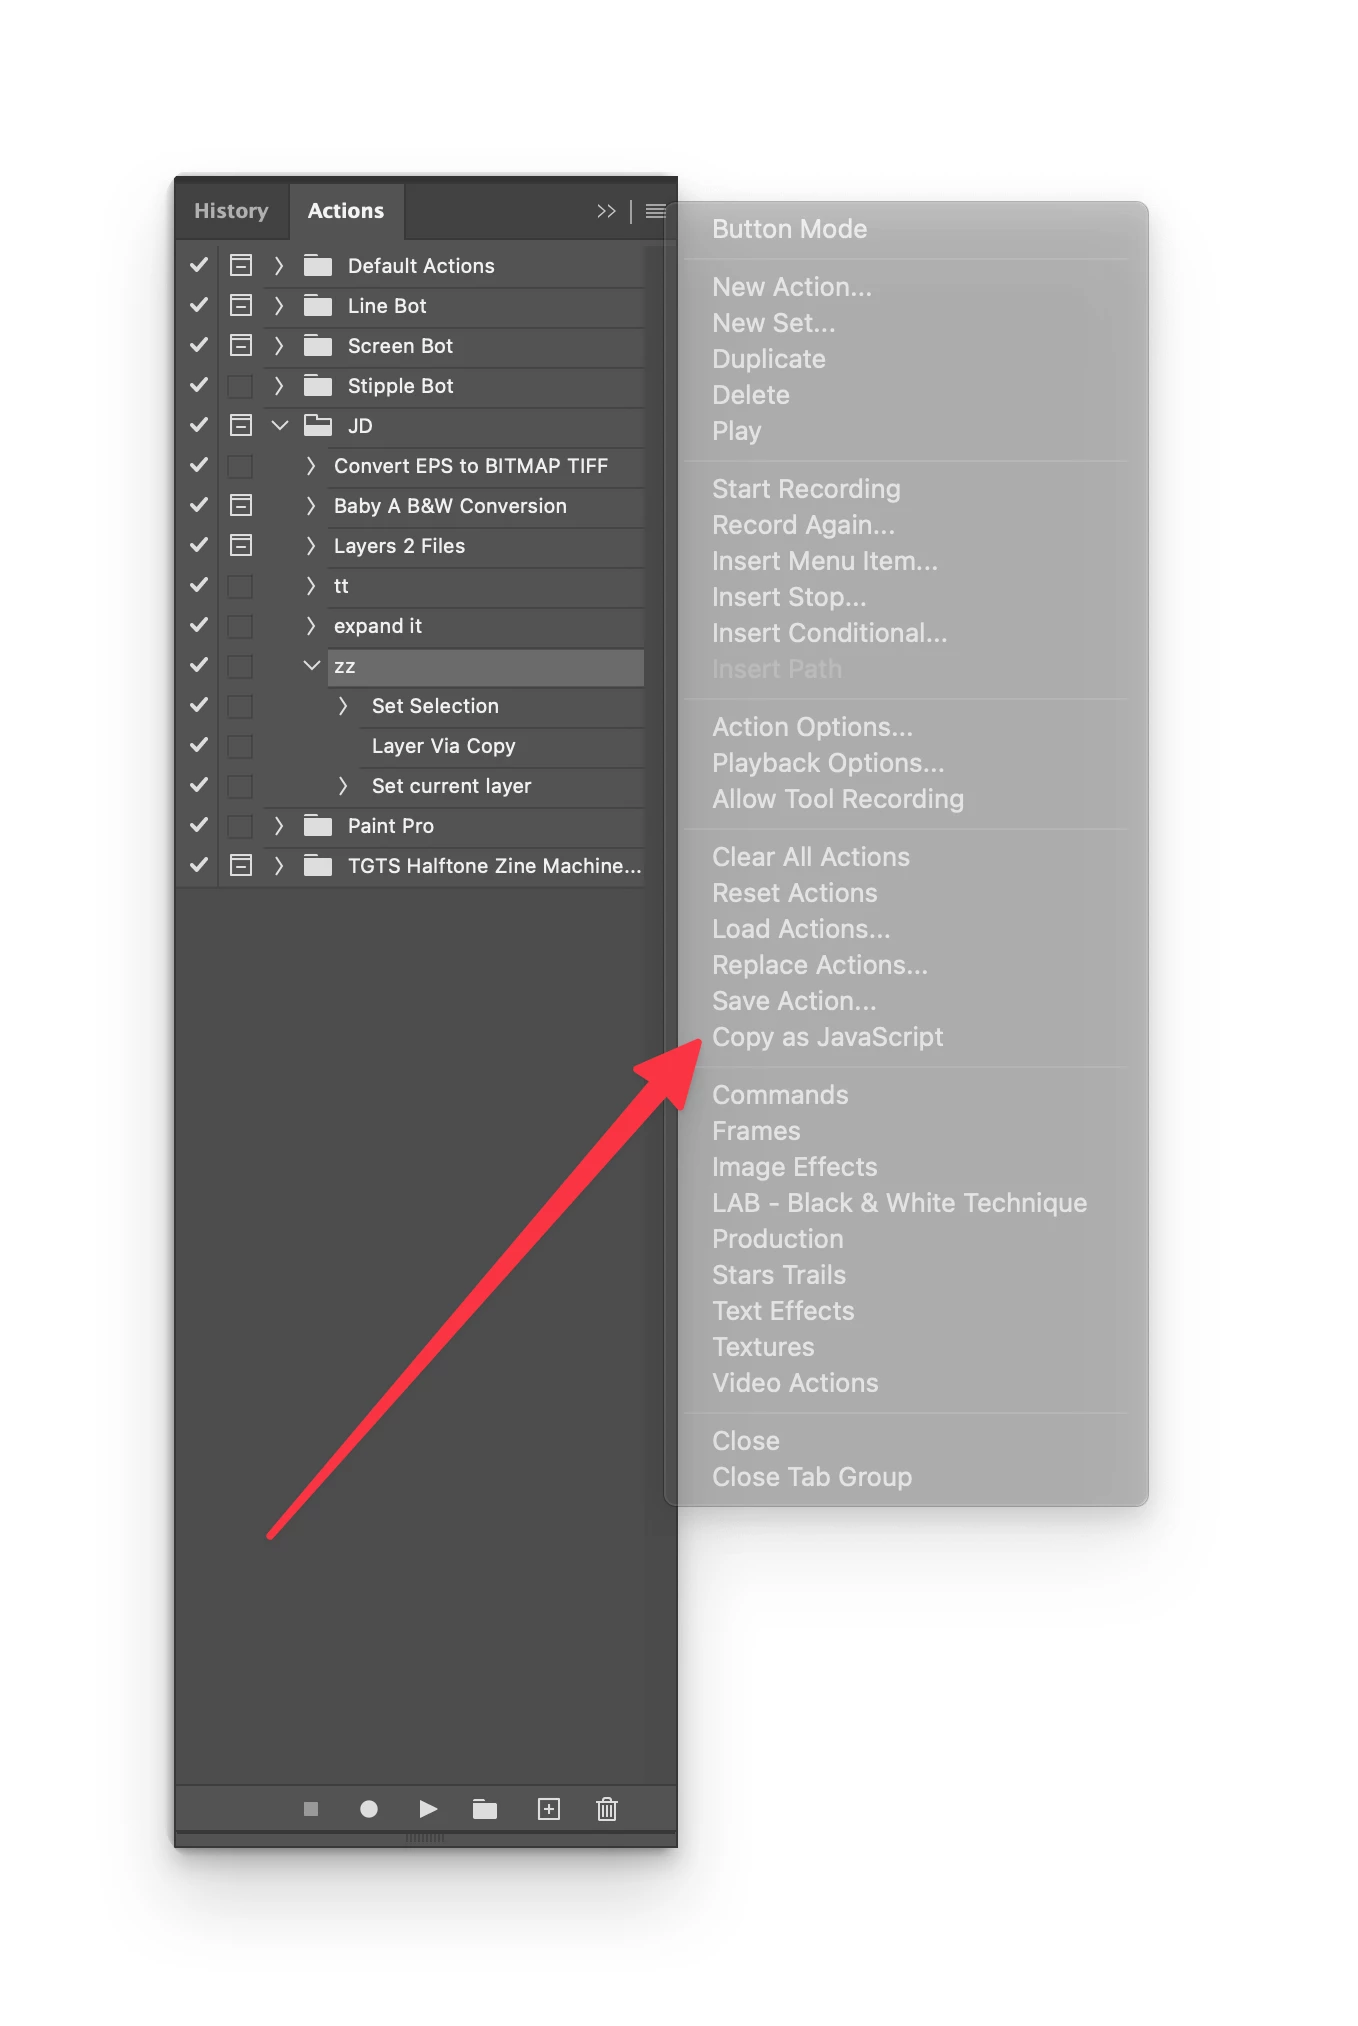Click the panel bottom resize grip
This screenshot has height=2026, width=1358.
click(425, 1838)
